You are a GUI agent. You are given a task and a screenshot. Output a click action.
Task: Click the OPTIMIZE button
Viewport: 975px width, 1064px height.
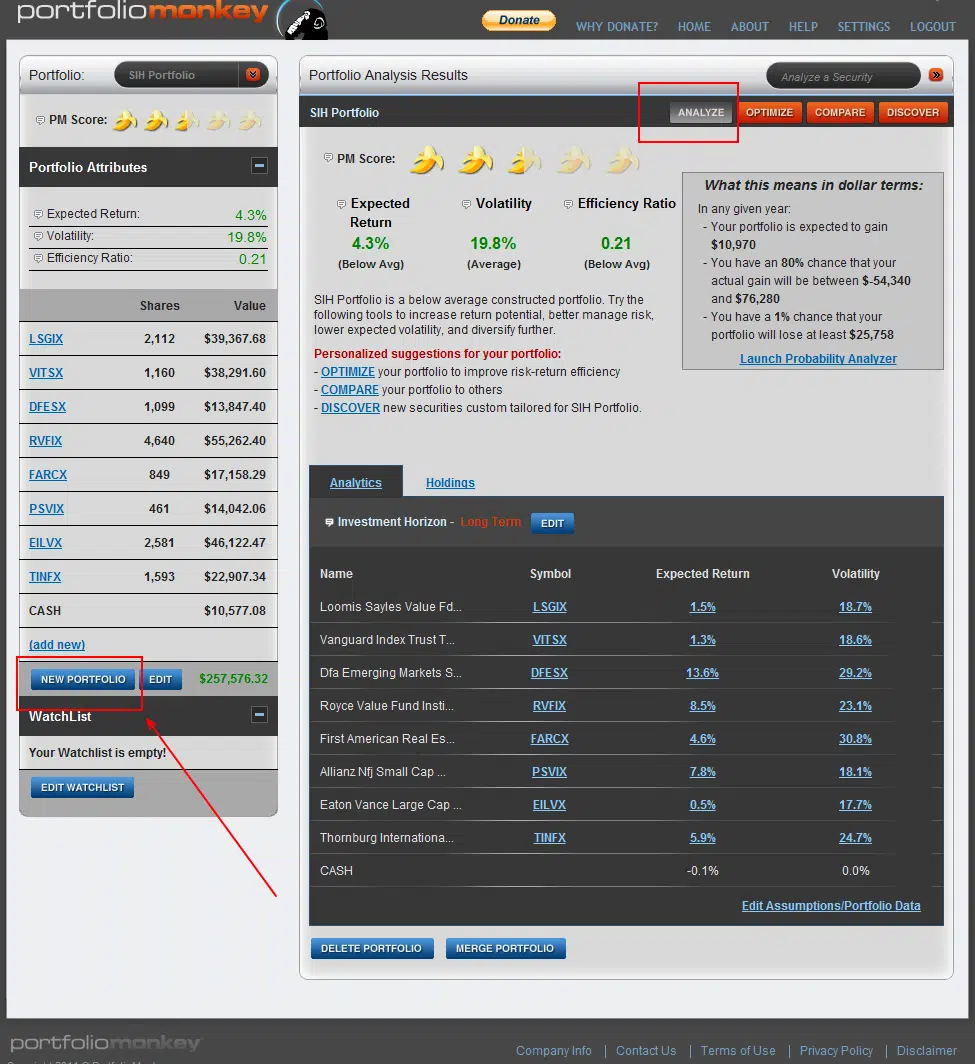(x=770, y=112)
